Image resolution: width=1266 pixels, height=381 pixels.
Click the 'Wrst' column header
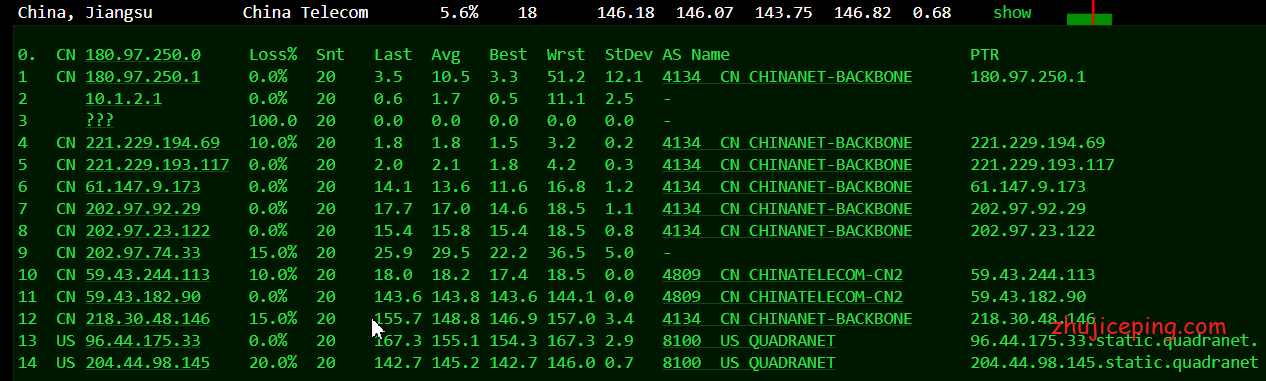coord(566,55)
